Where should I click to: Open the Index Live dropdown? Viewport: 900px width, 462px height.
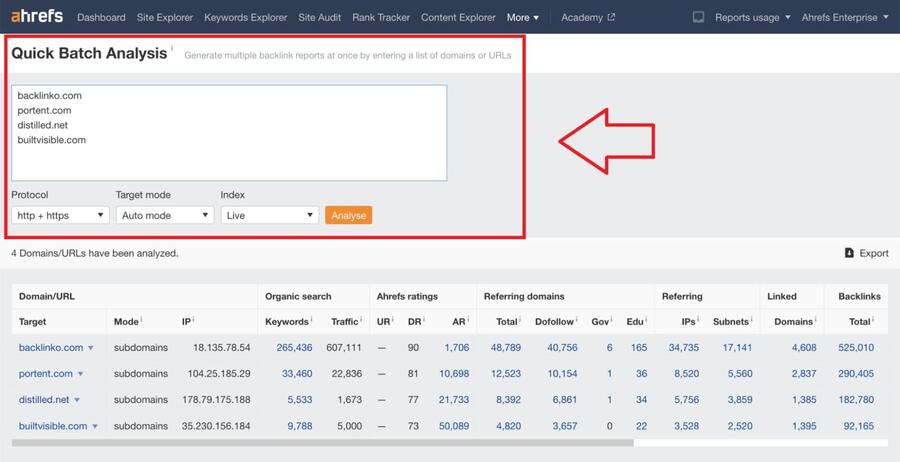pos(270,215)
